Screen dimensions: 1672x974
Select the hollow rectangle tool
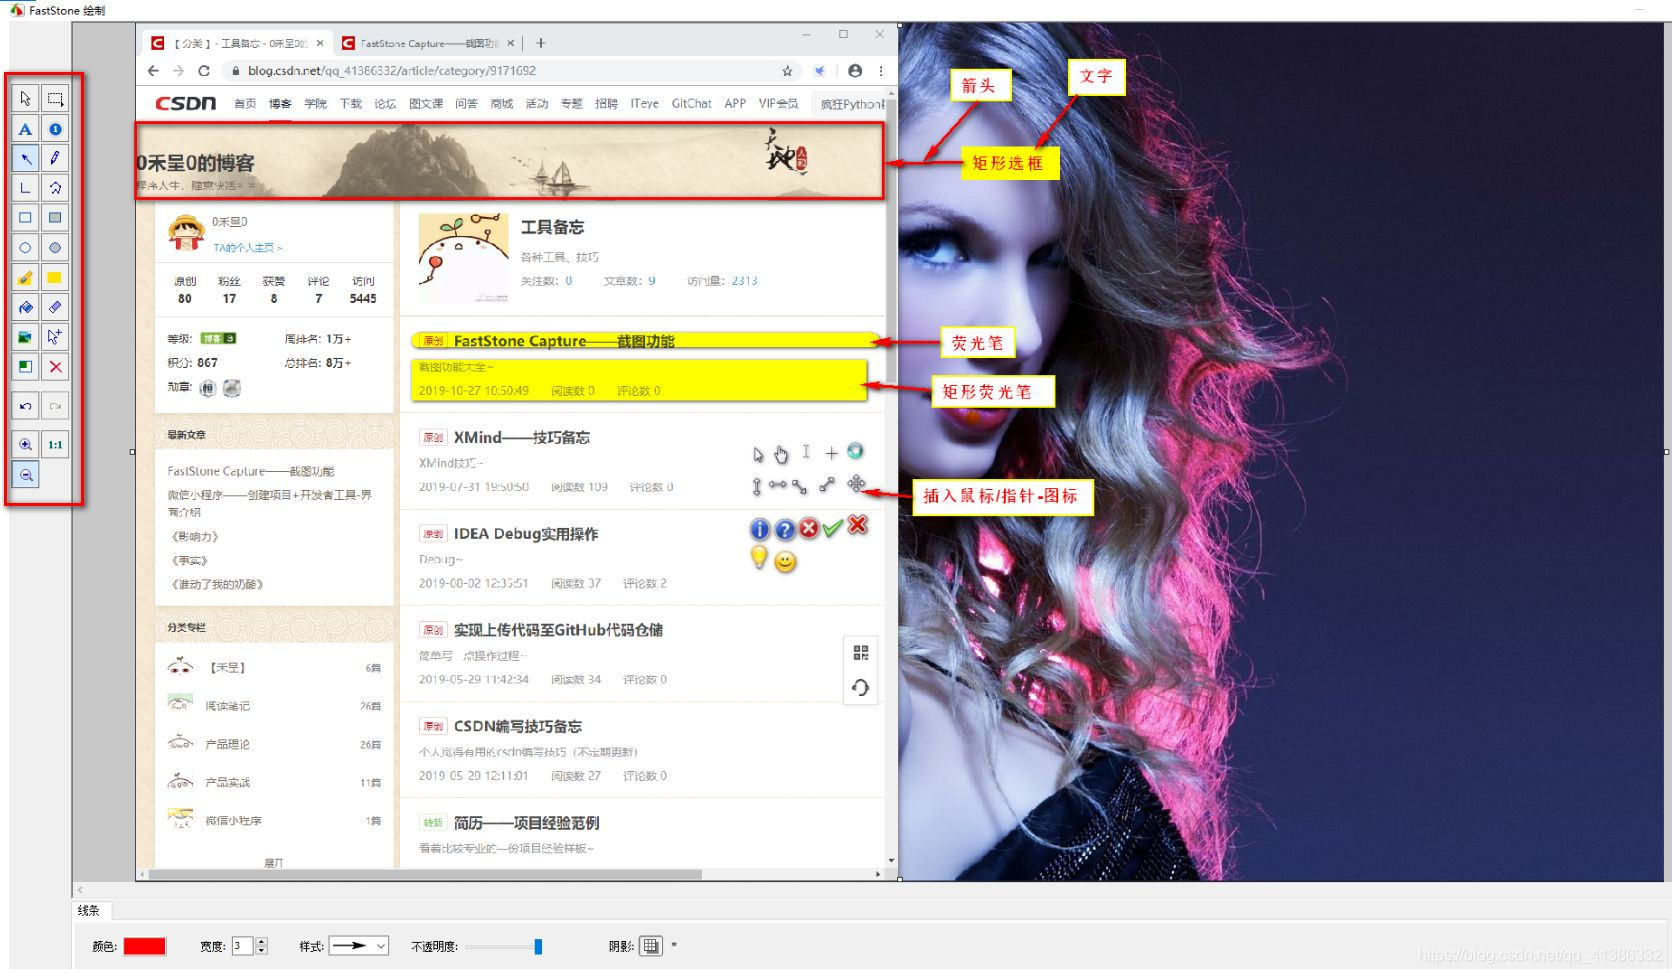[26, 217]
